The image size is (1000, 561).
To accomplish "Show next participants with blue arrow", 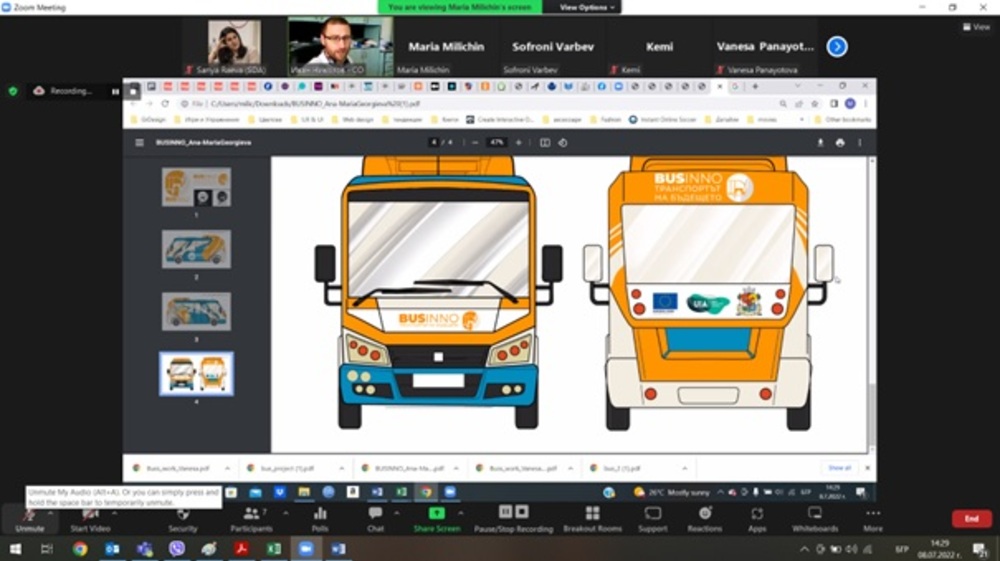I will point(837,47).
